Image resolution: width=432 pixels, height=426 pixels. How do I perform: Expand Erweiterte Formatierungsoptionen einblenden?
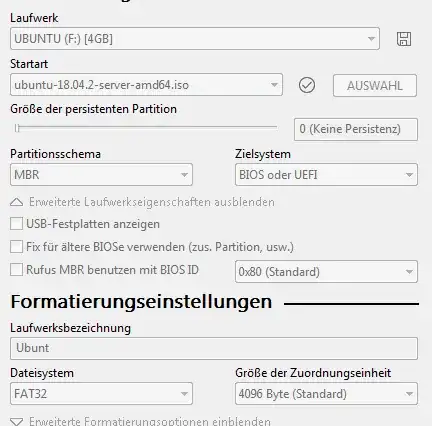point(150,421)
